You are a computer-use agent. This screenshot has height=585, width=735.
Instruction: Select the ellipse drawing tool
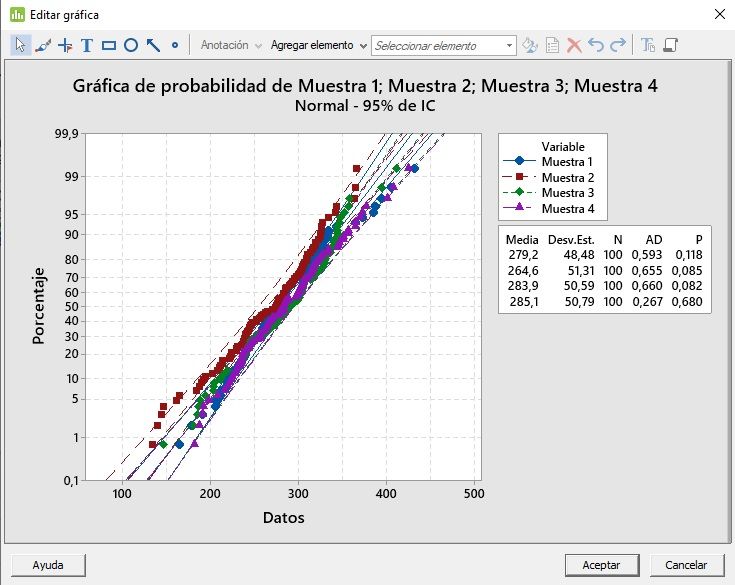click(131, 45)
